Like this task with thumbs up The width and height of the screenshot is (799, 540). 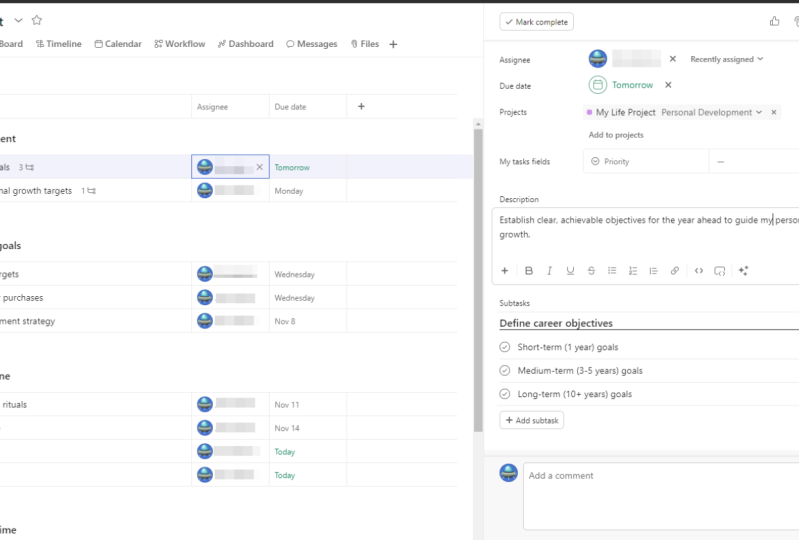(775, 21)
